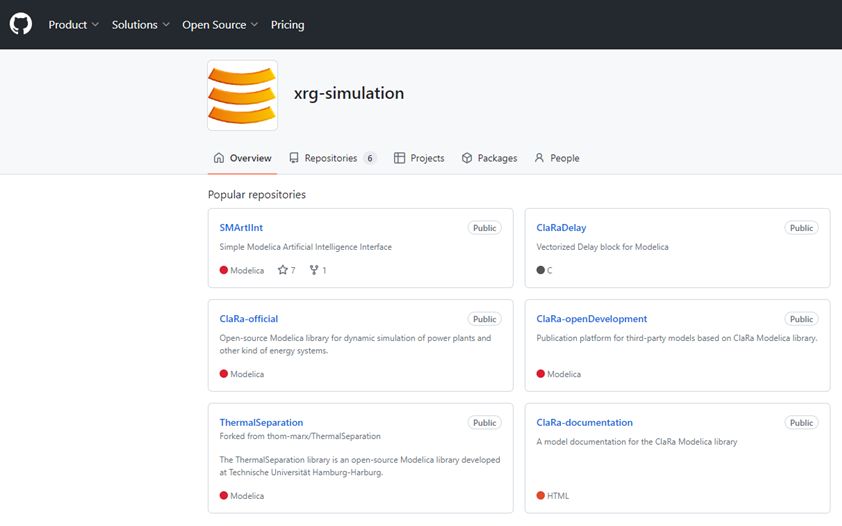842x526 pixels.
Task: Click the cube icon beside Packages
Action: point(467,158)
